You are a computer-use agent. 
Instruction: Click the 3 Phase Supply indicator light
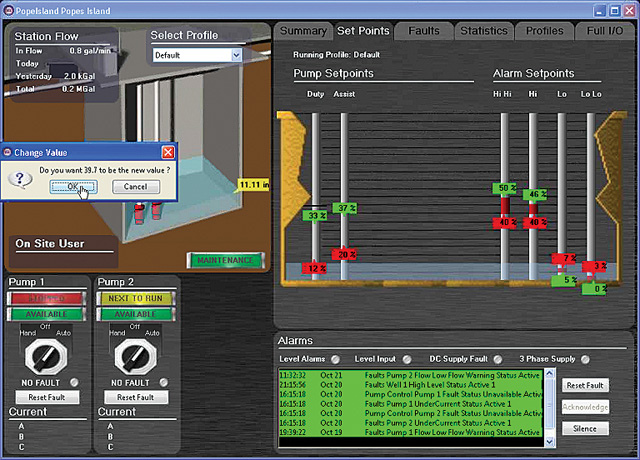pos(583,359)
